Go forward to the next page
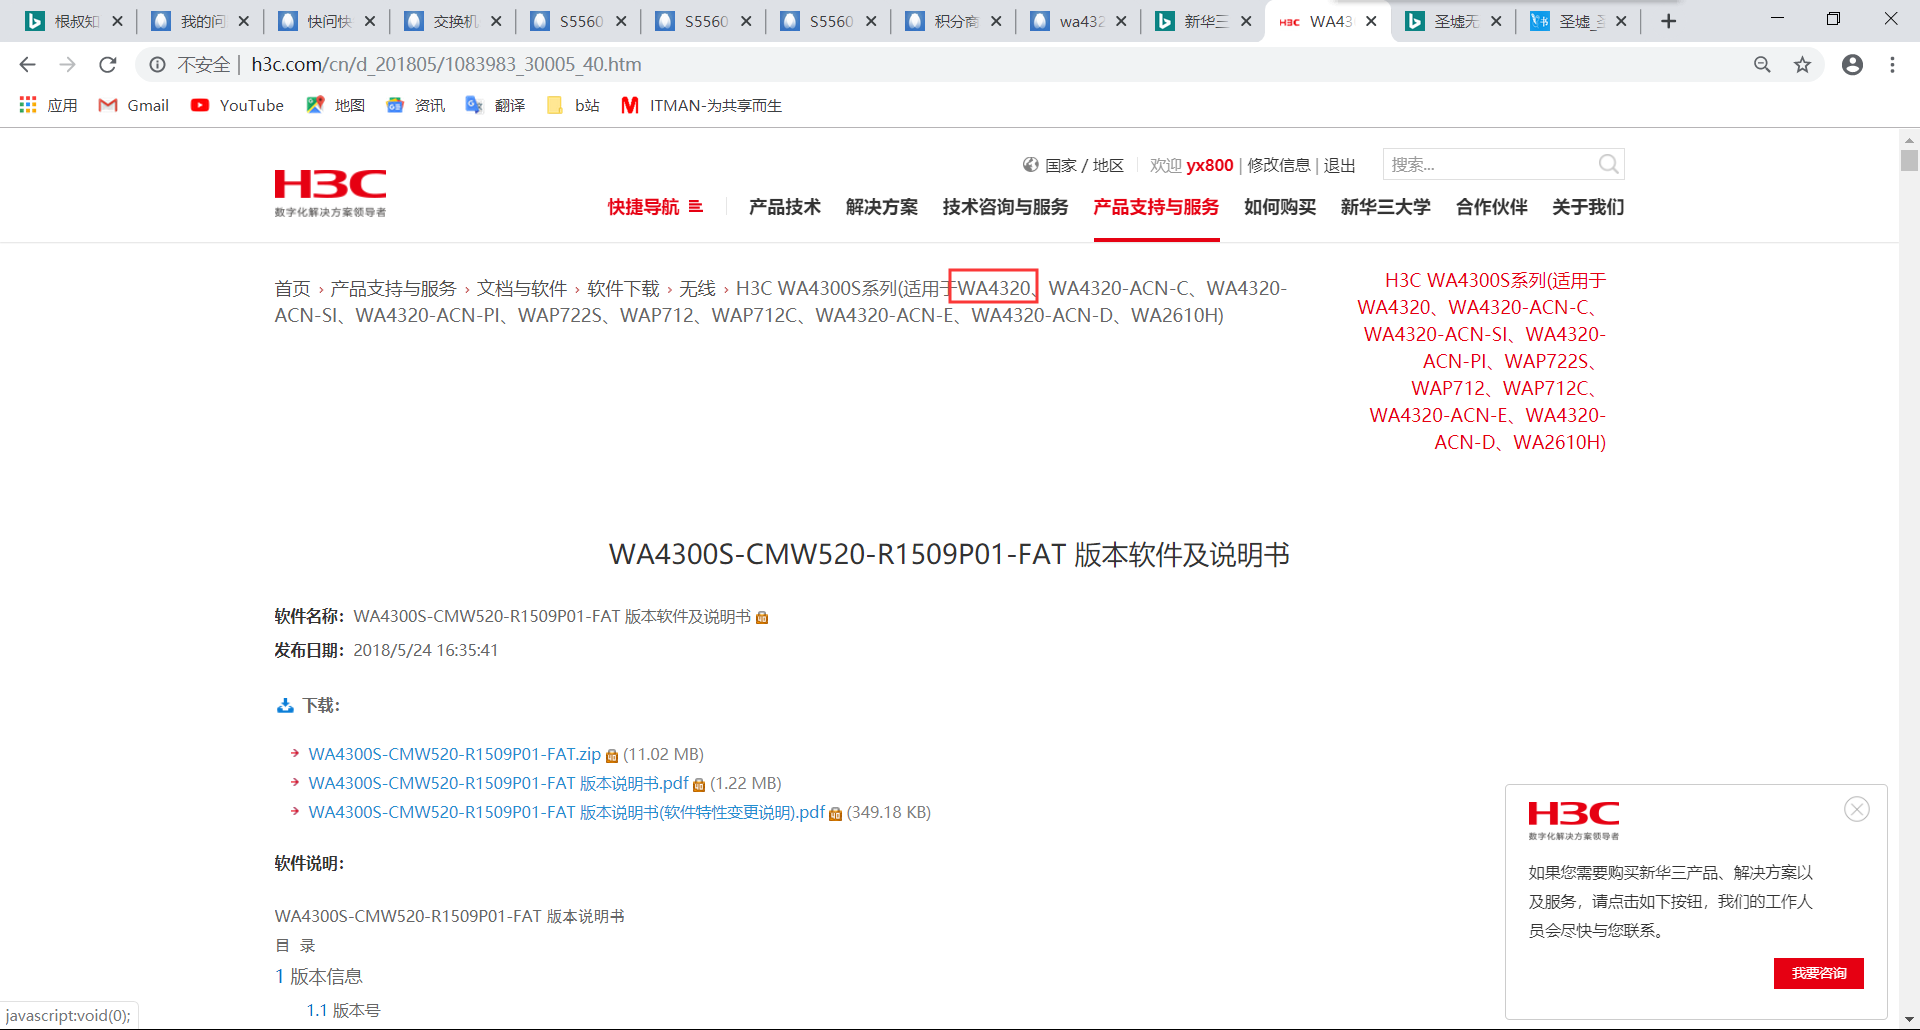 click(67, 65)
